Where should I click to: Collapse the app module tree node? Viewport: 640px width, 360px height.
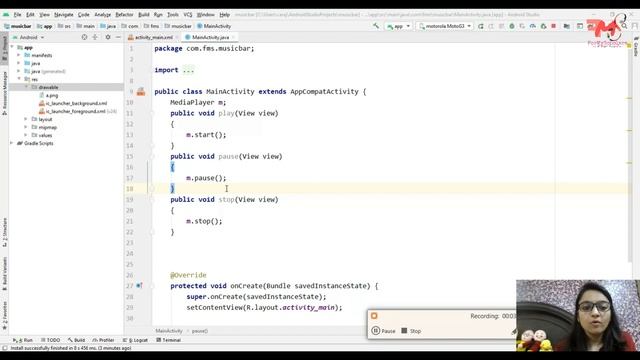click(x=12, y=47)
